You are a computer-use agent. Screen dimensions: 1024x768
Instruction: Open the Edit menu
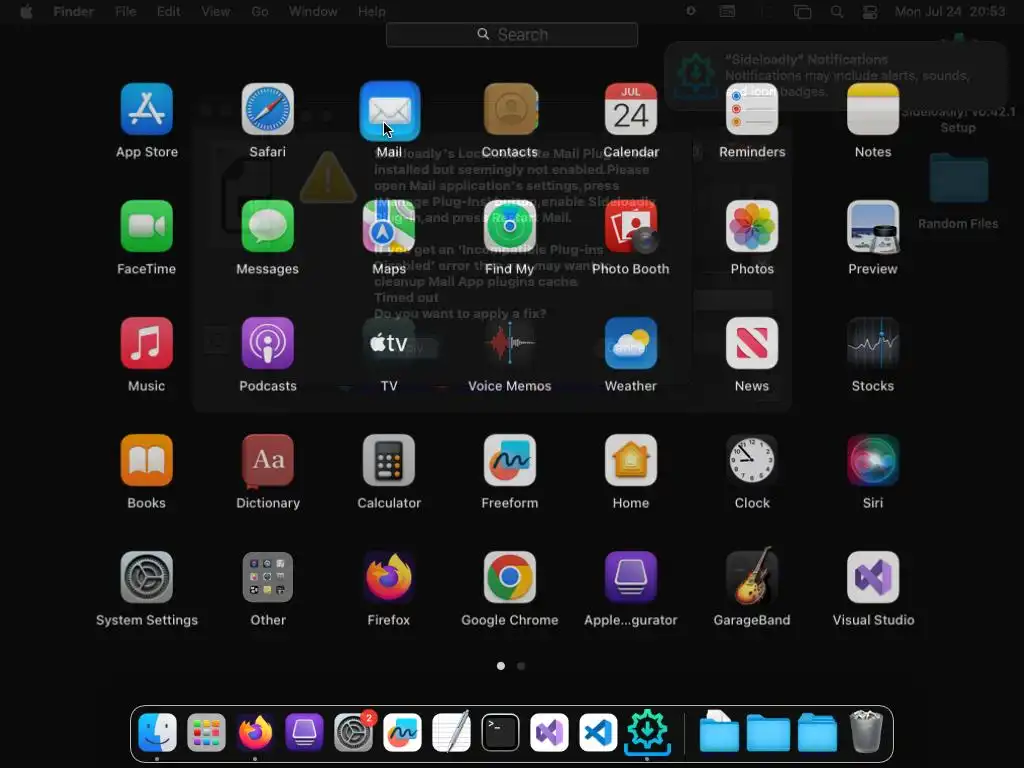coord(168,11)
